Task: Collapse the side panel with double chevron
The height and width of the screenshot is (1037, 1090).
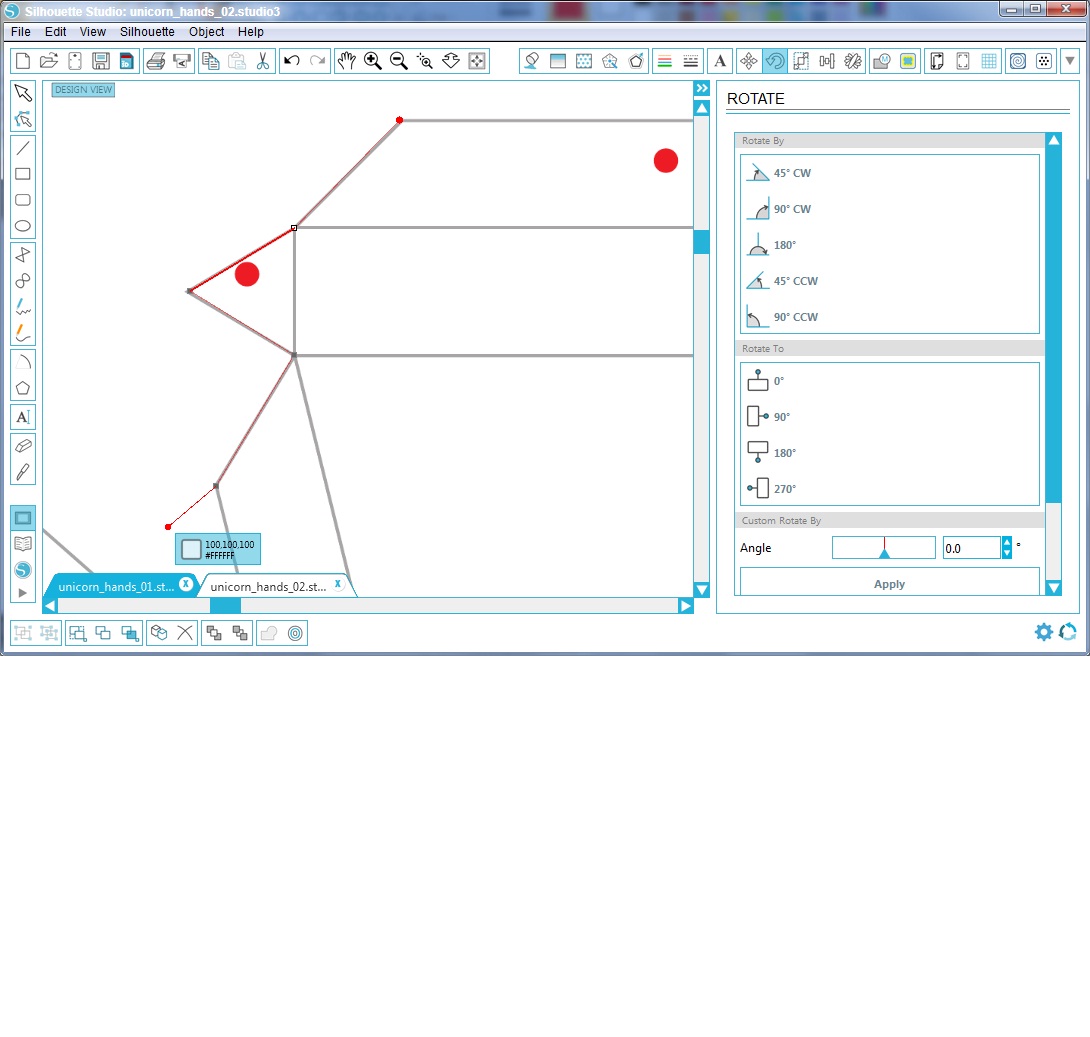Action: [x=702, y=88]
